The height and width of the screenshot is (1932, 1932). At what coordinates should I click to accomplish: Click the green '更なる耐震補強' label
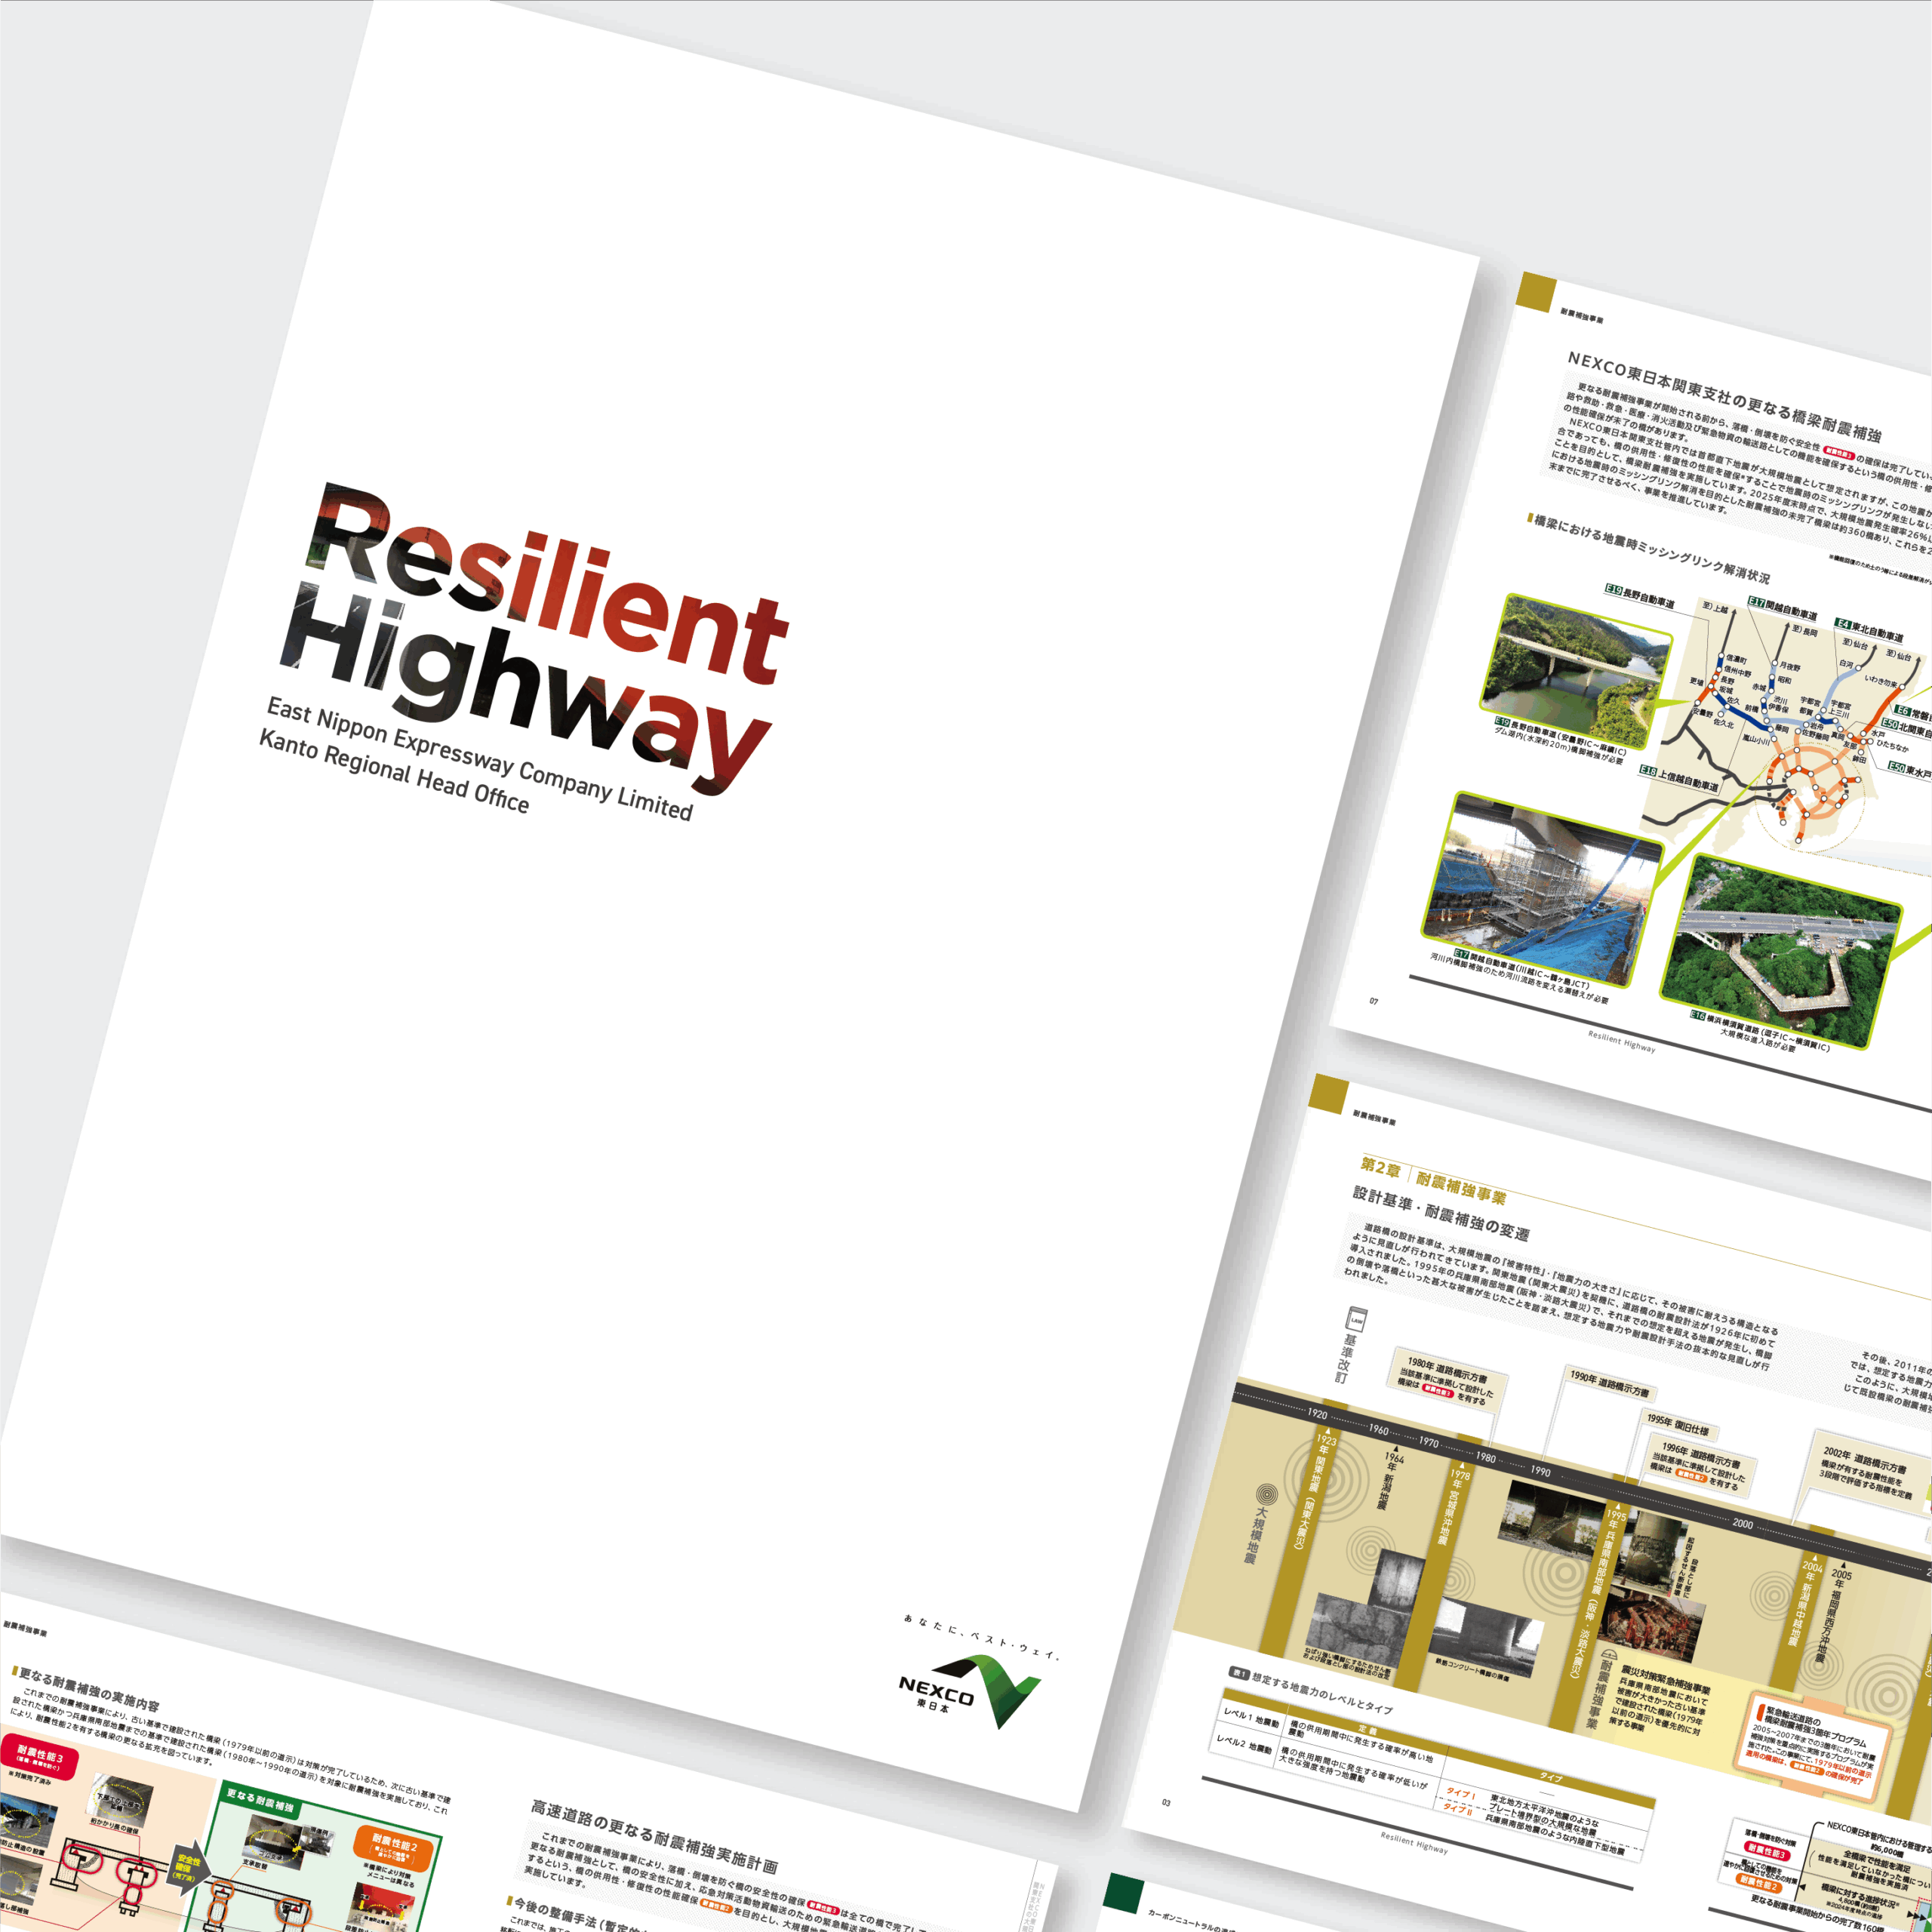[259, 1800]
